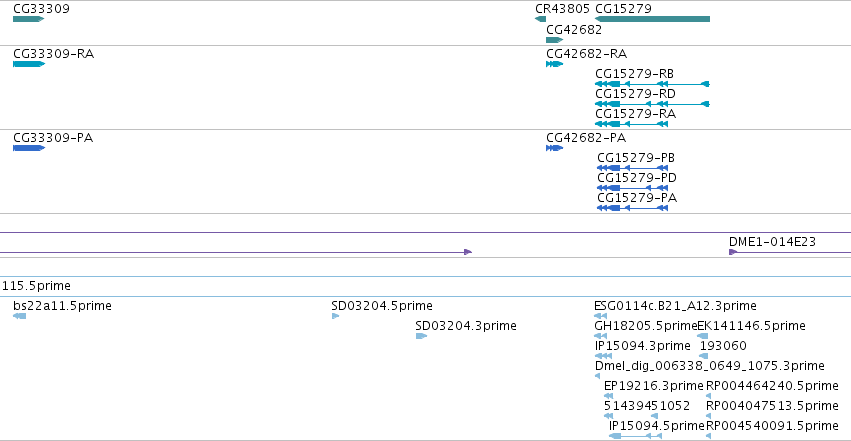
Task: Click the RP004464240.5prime label
Action: pyautogui.click(x=772, y=386)
